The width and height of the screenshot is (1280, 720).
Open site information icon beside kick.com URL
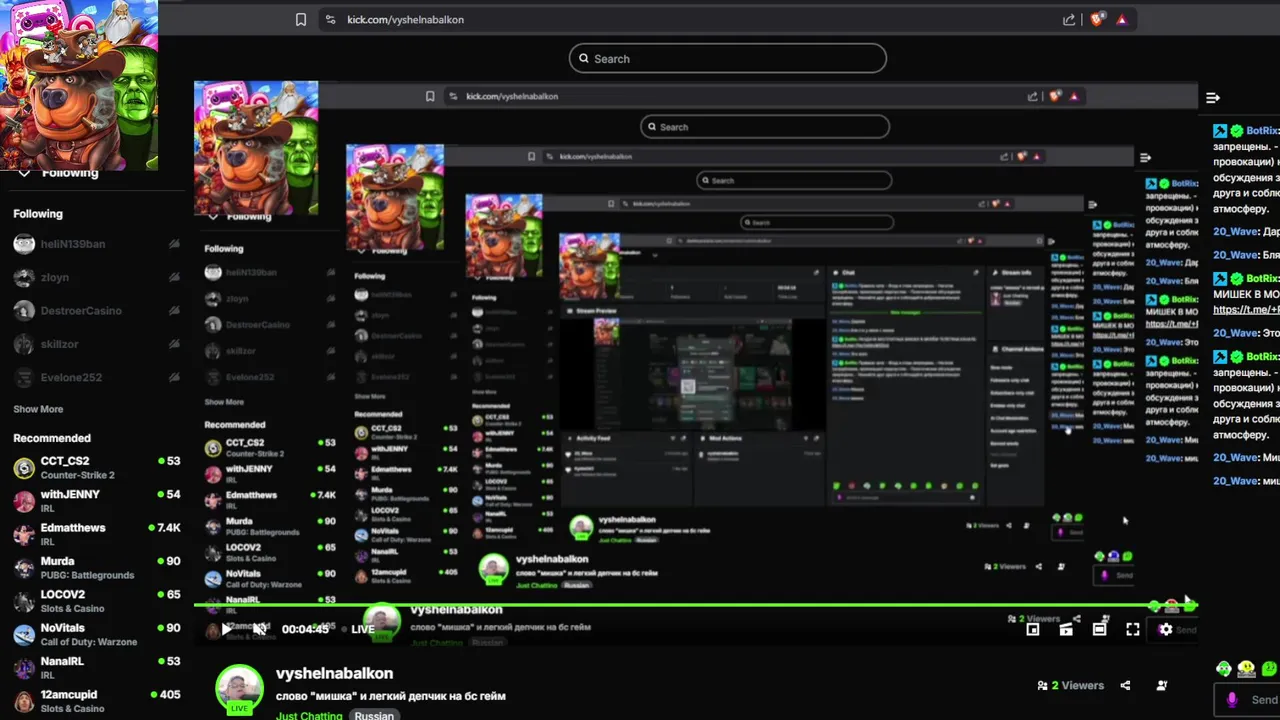pyautogui.click(x=330, y=19)
